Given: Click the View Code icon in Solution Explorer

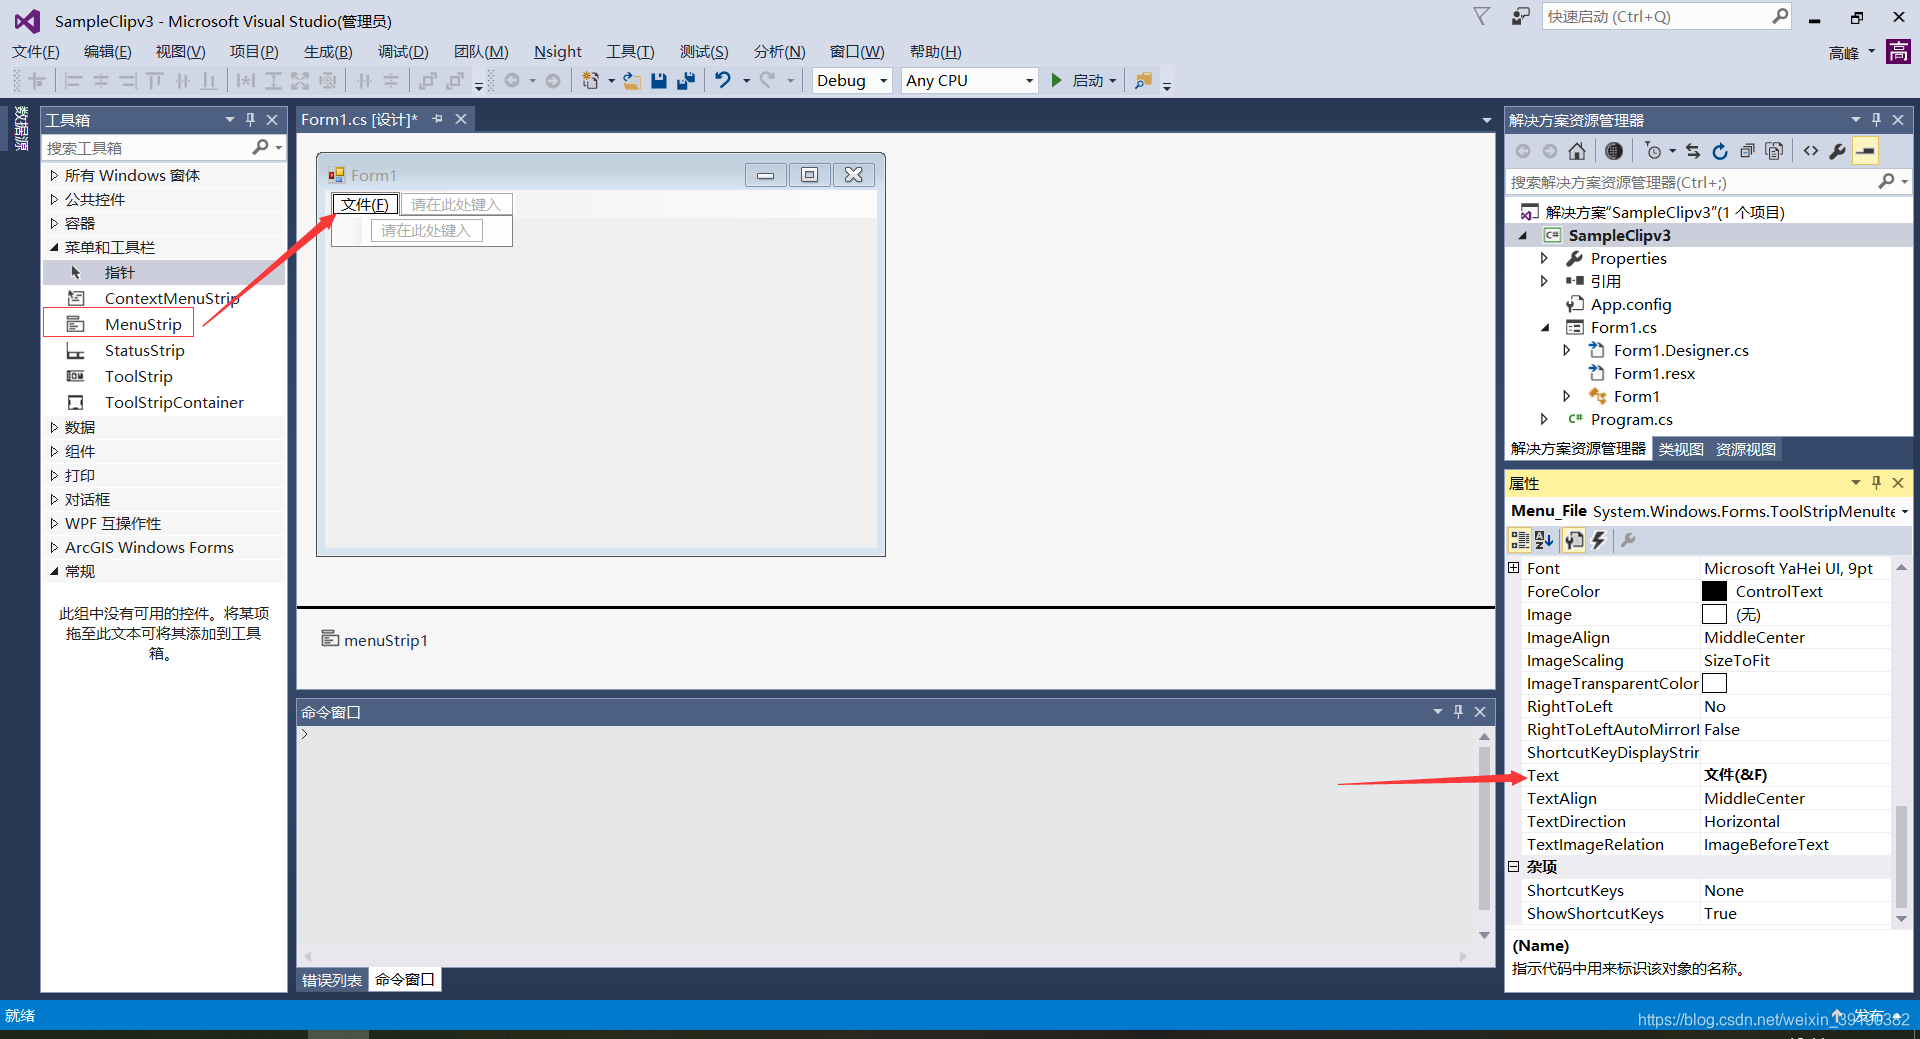Looking at the screenshot, I should [x=1811, y=151].
